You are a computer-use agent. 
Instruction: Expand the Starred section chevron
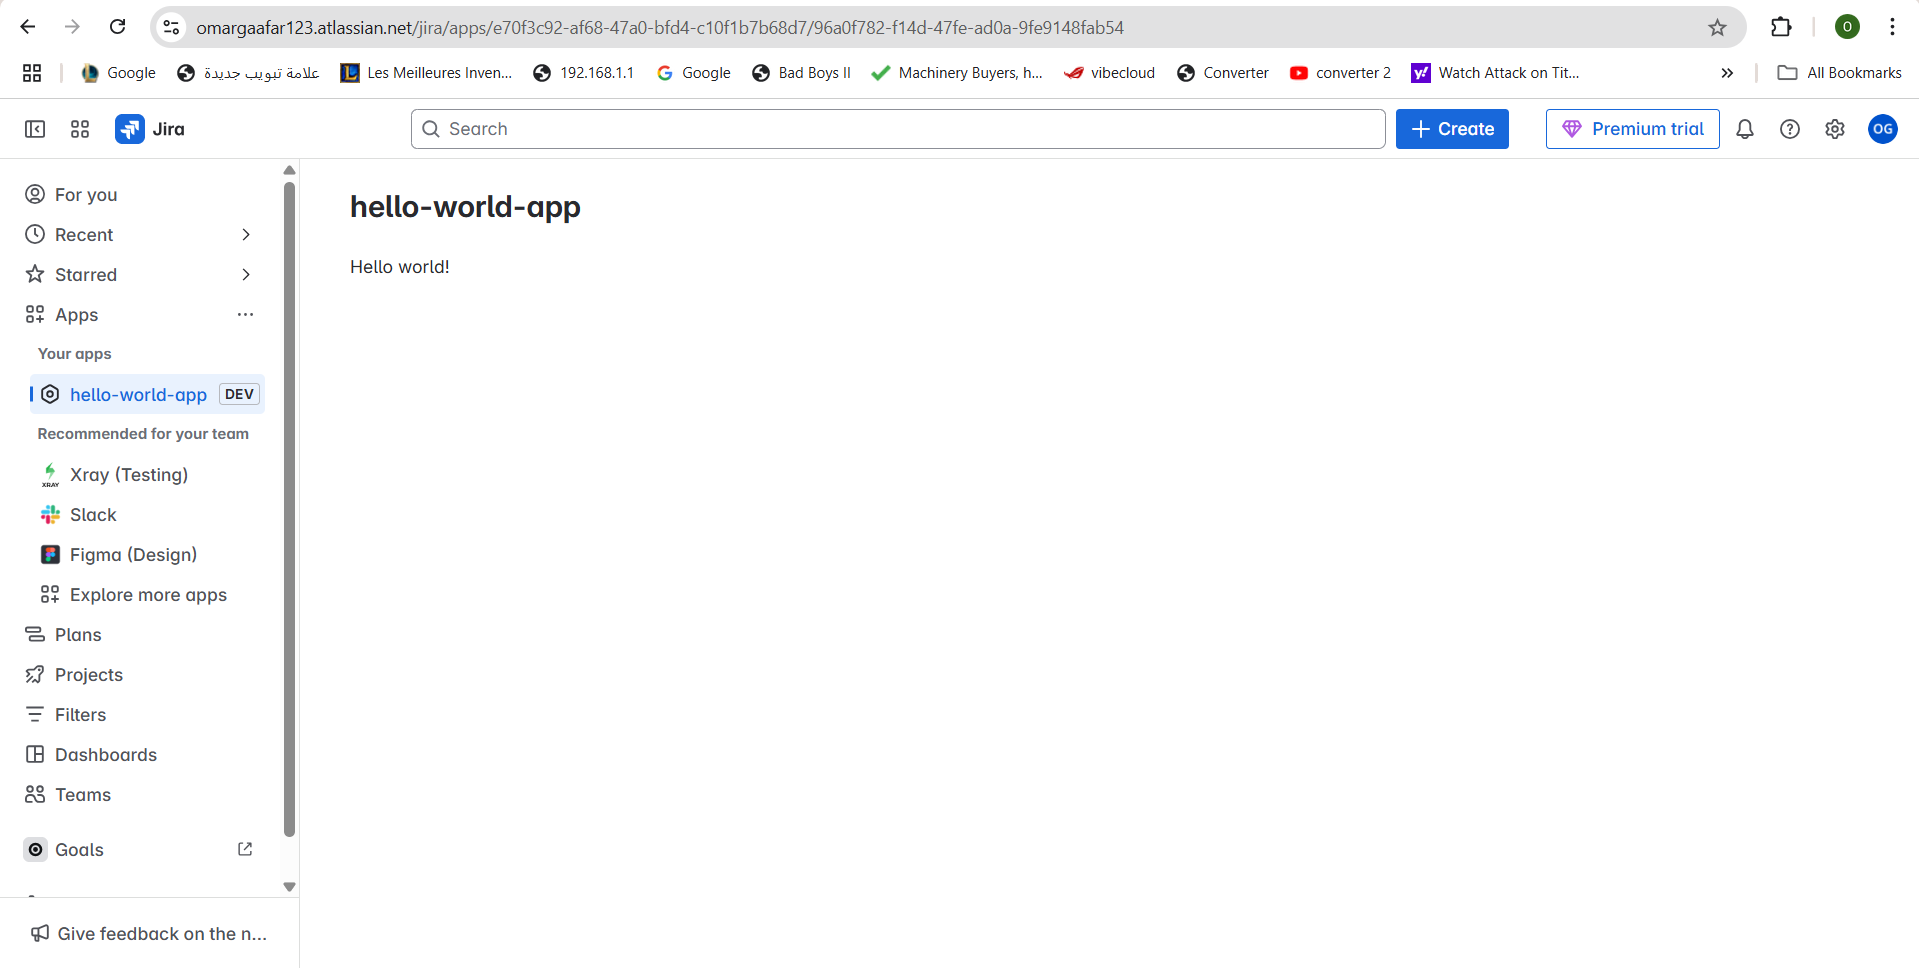click(x=245, y=274)
